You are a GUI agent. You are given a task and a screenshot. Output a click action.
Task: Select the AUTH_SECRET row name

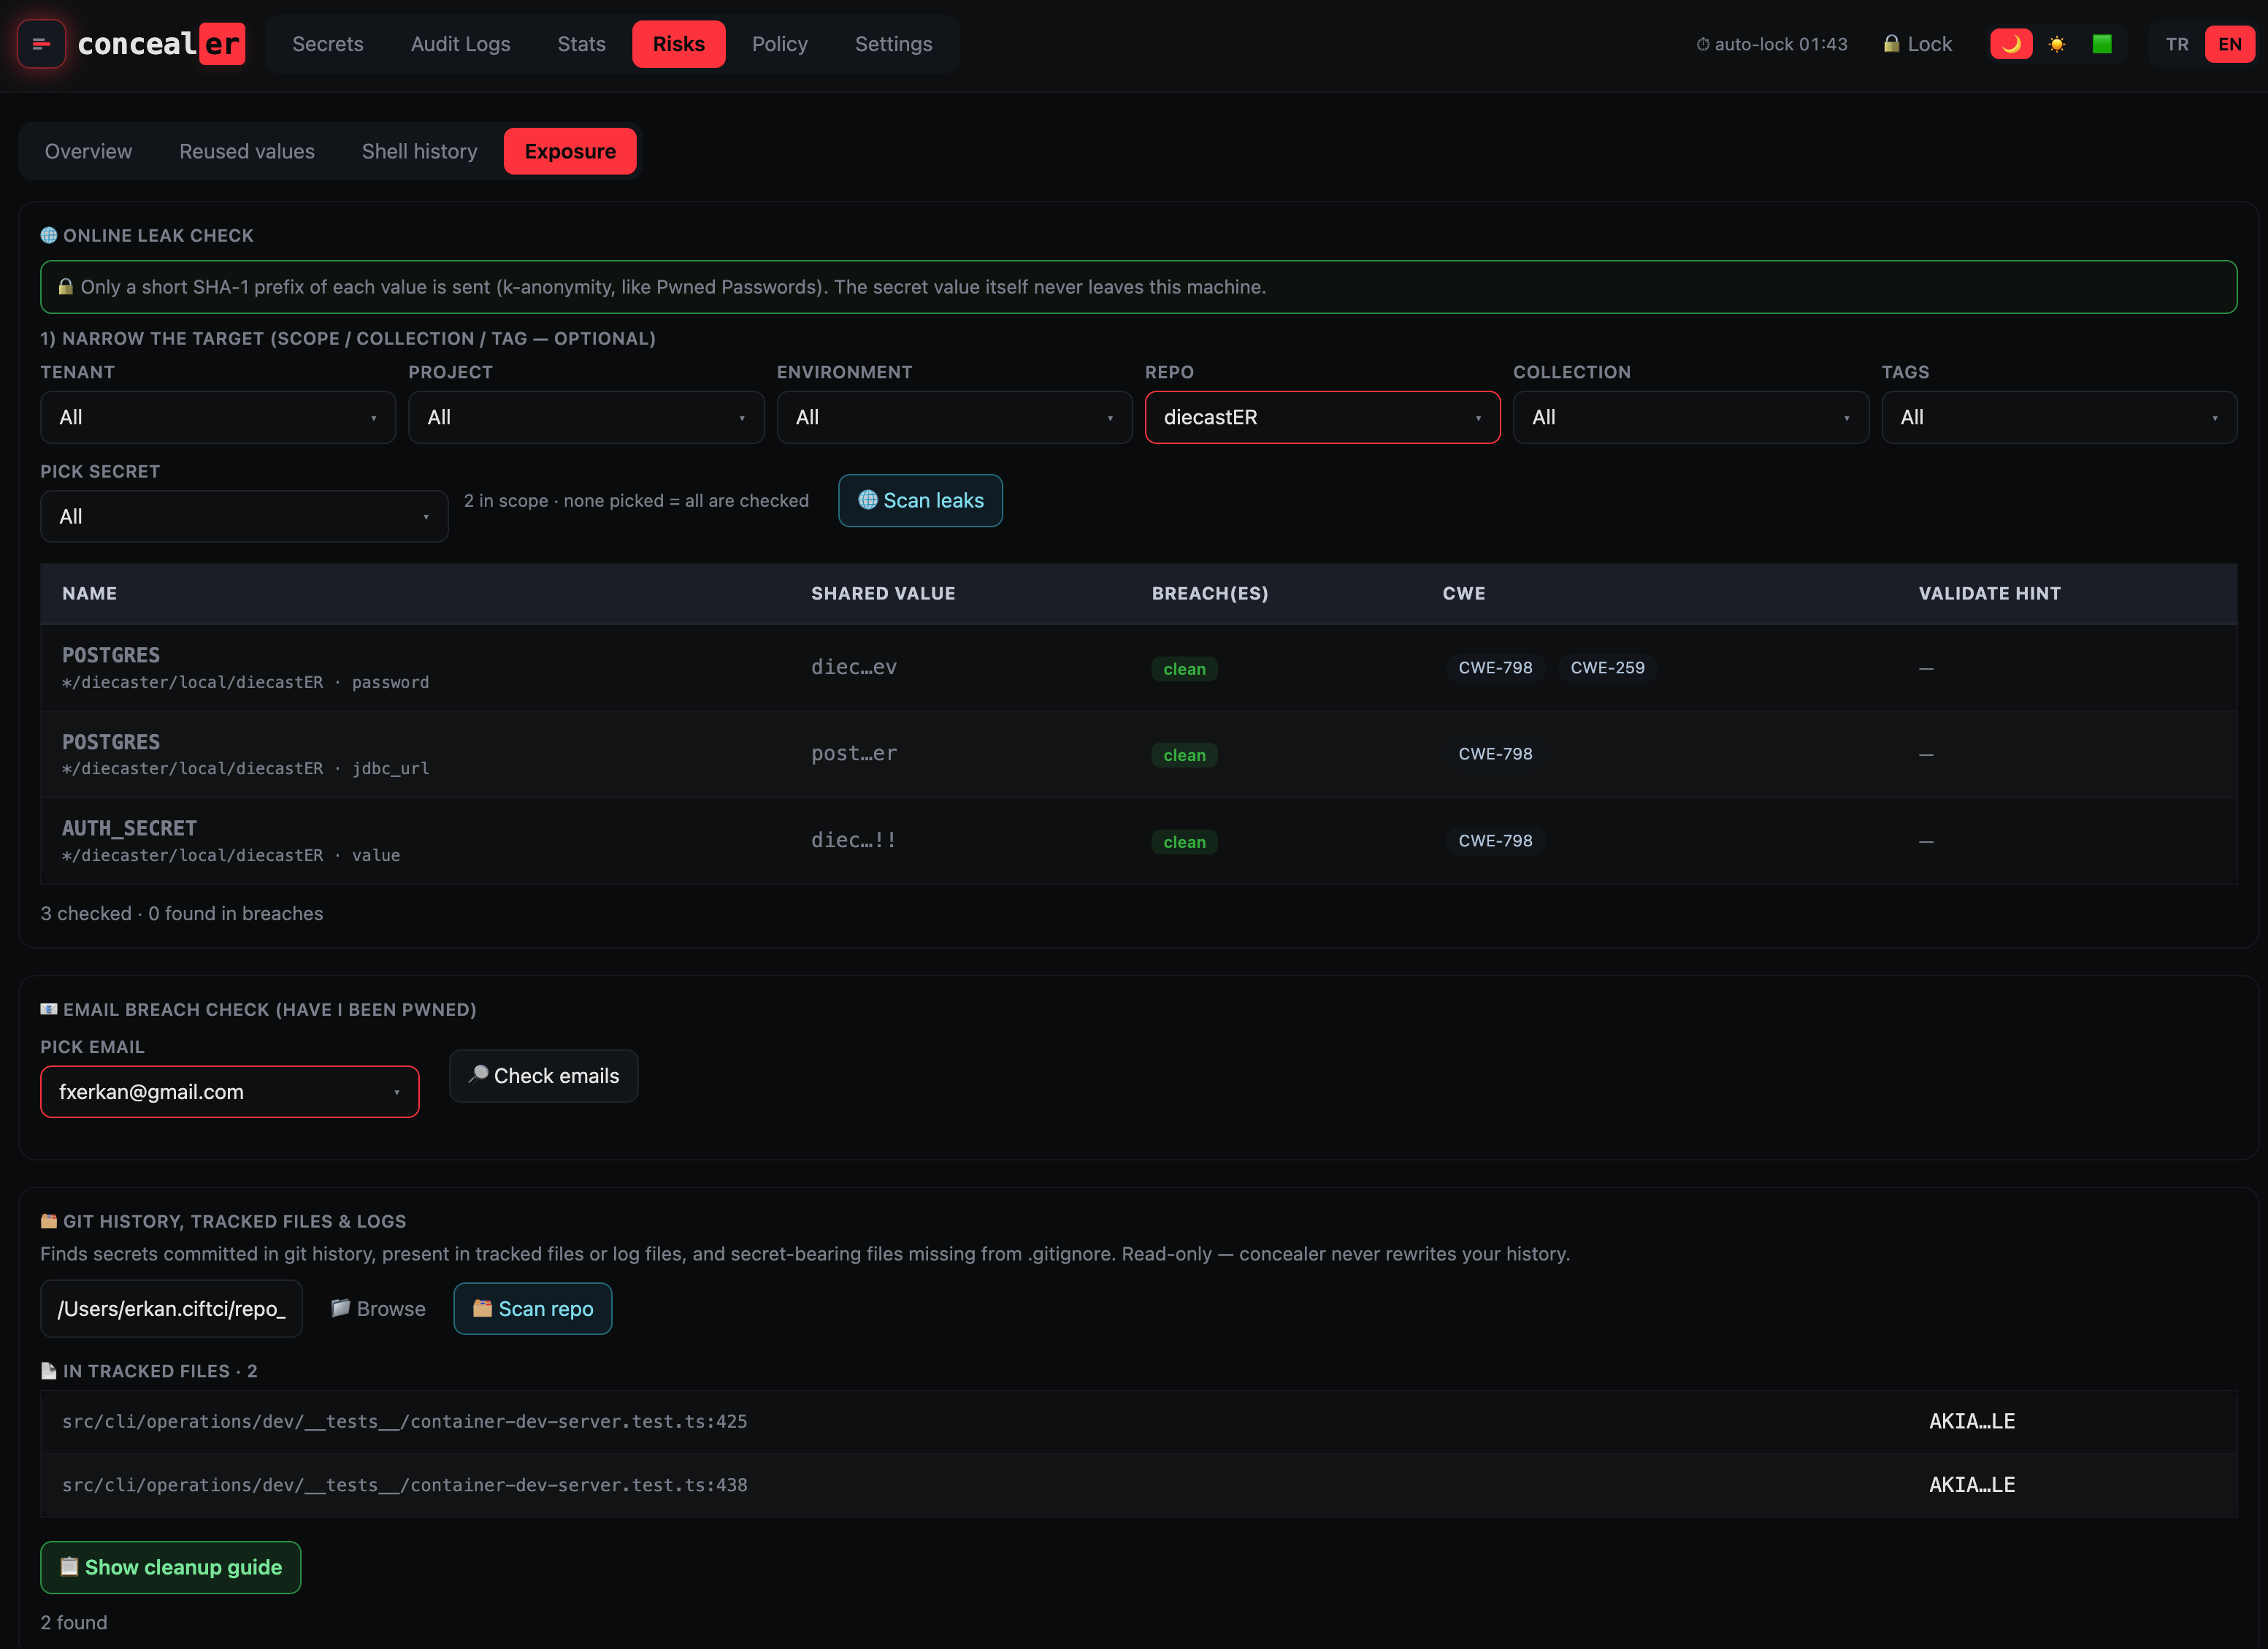129,828
